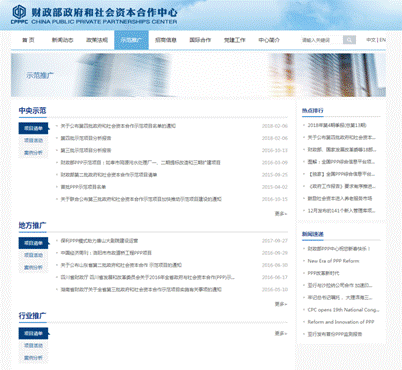Image resolution: width=402 pixels, height=370 pixels.
Task: Expand 更多 link in 中央示范 section
Action: pyautogui.click(x=281, y=214)
